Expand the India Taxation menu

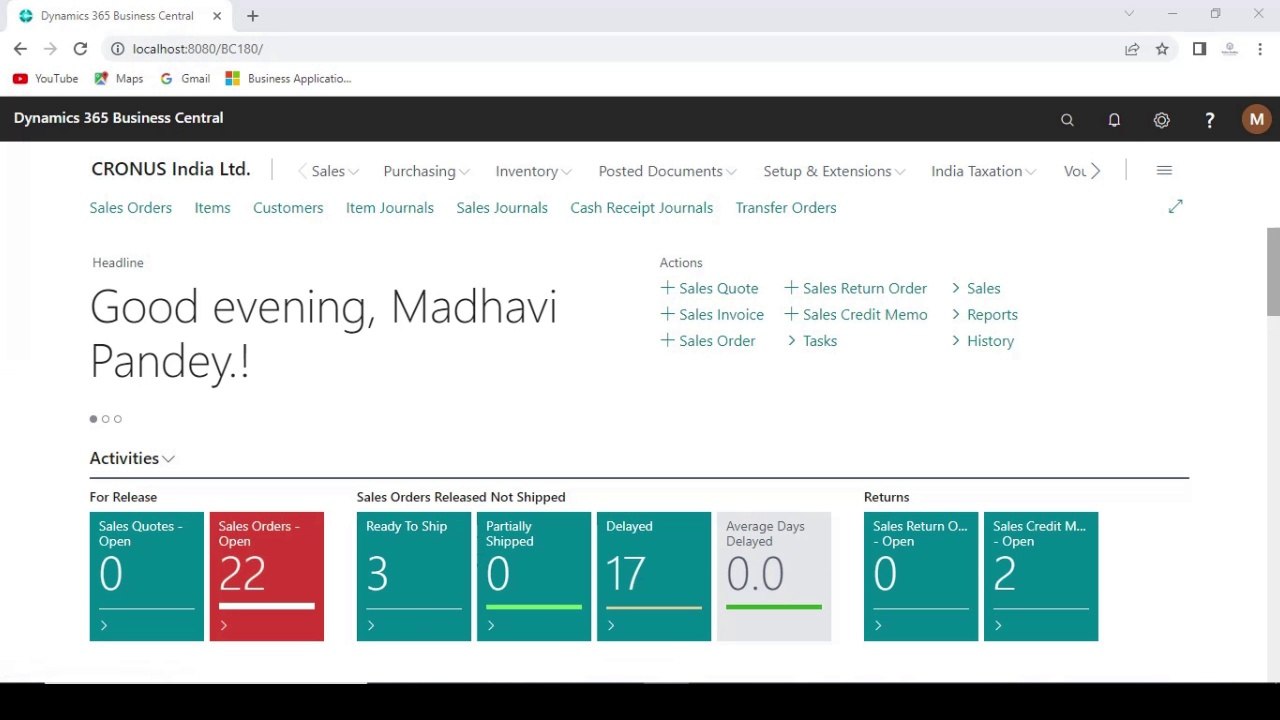coord(983,171)
